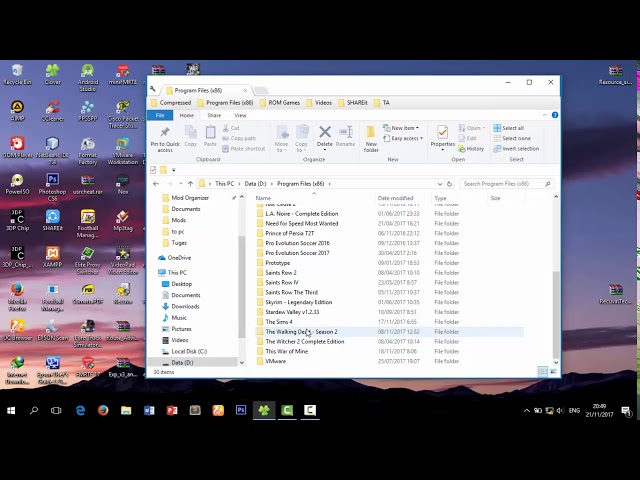Viewport: 640px width, 480px height.
Task: Select Downloads in navigation pane
Action: coord(181,306)
